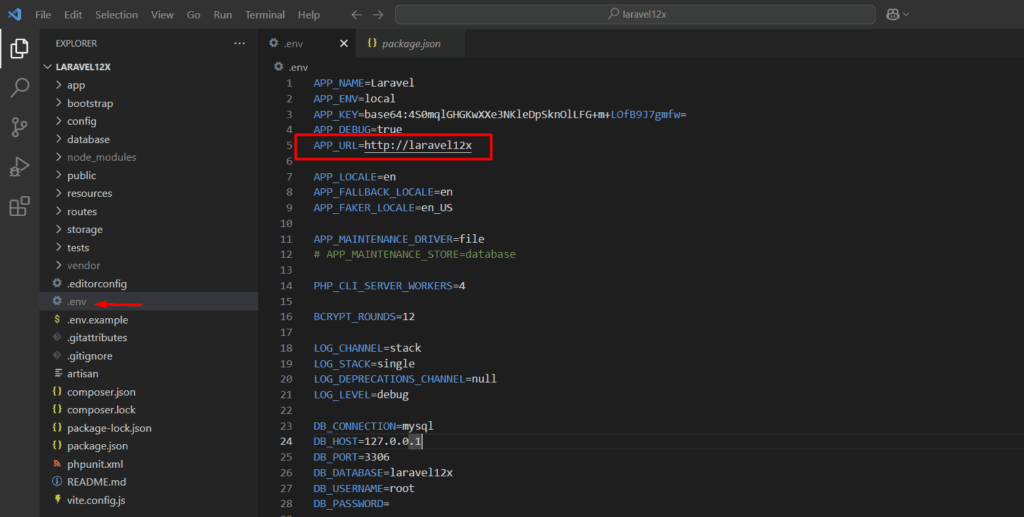Go forward using the right arrow
Screen dimensions: 1024x517
click(x=379, y=15)
